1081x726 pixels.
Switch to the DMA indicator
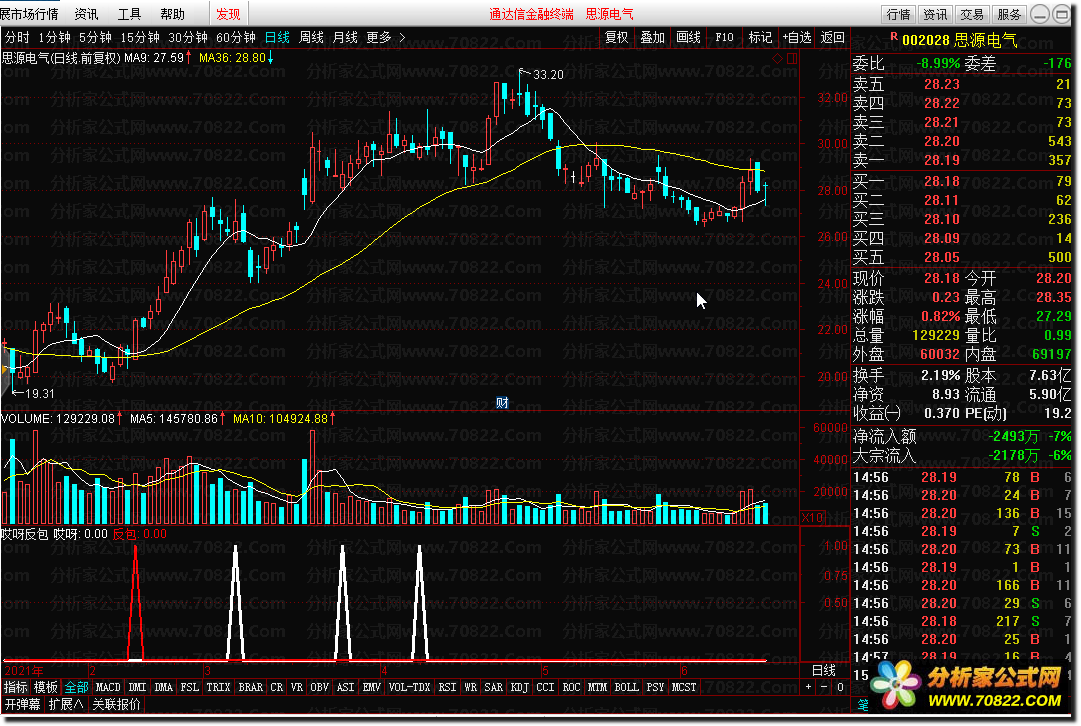point(163,687)
